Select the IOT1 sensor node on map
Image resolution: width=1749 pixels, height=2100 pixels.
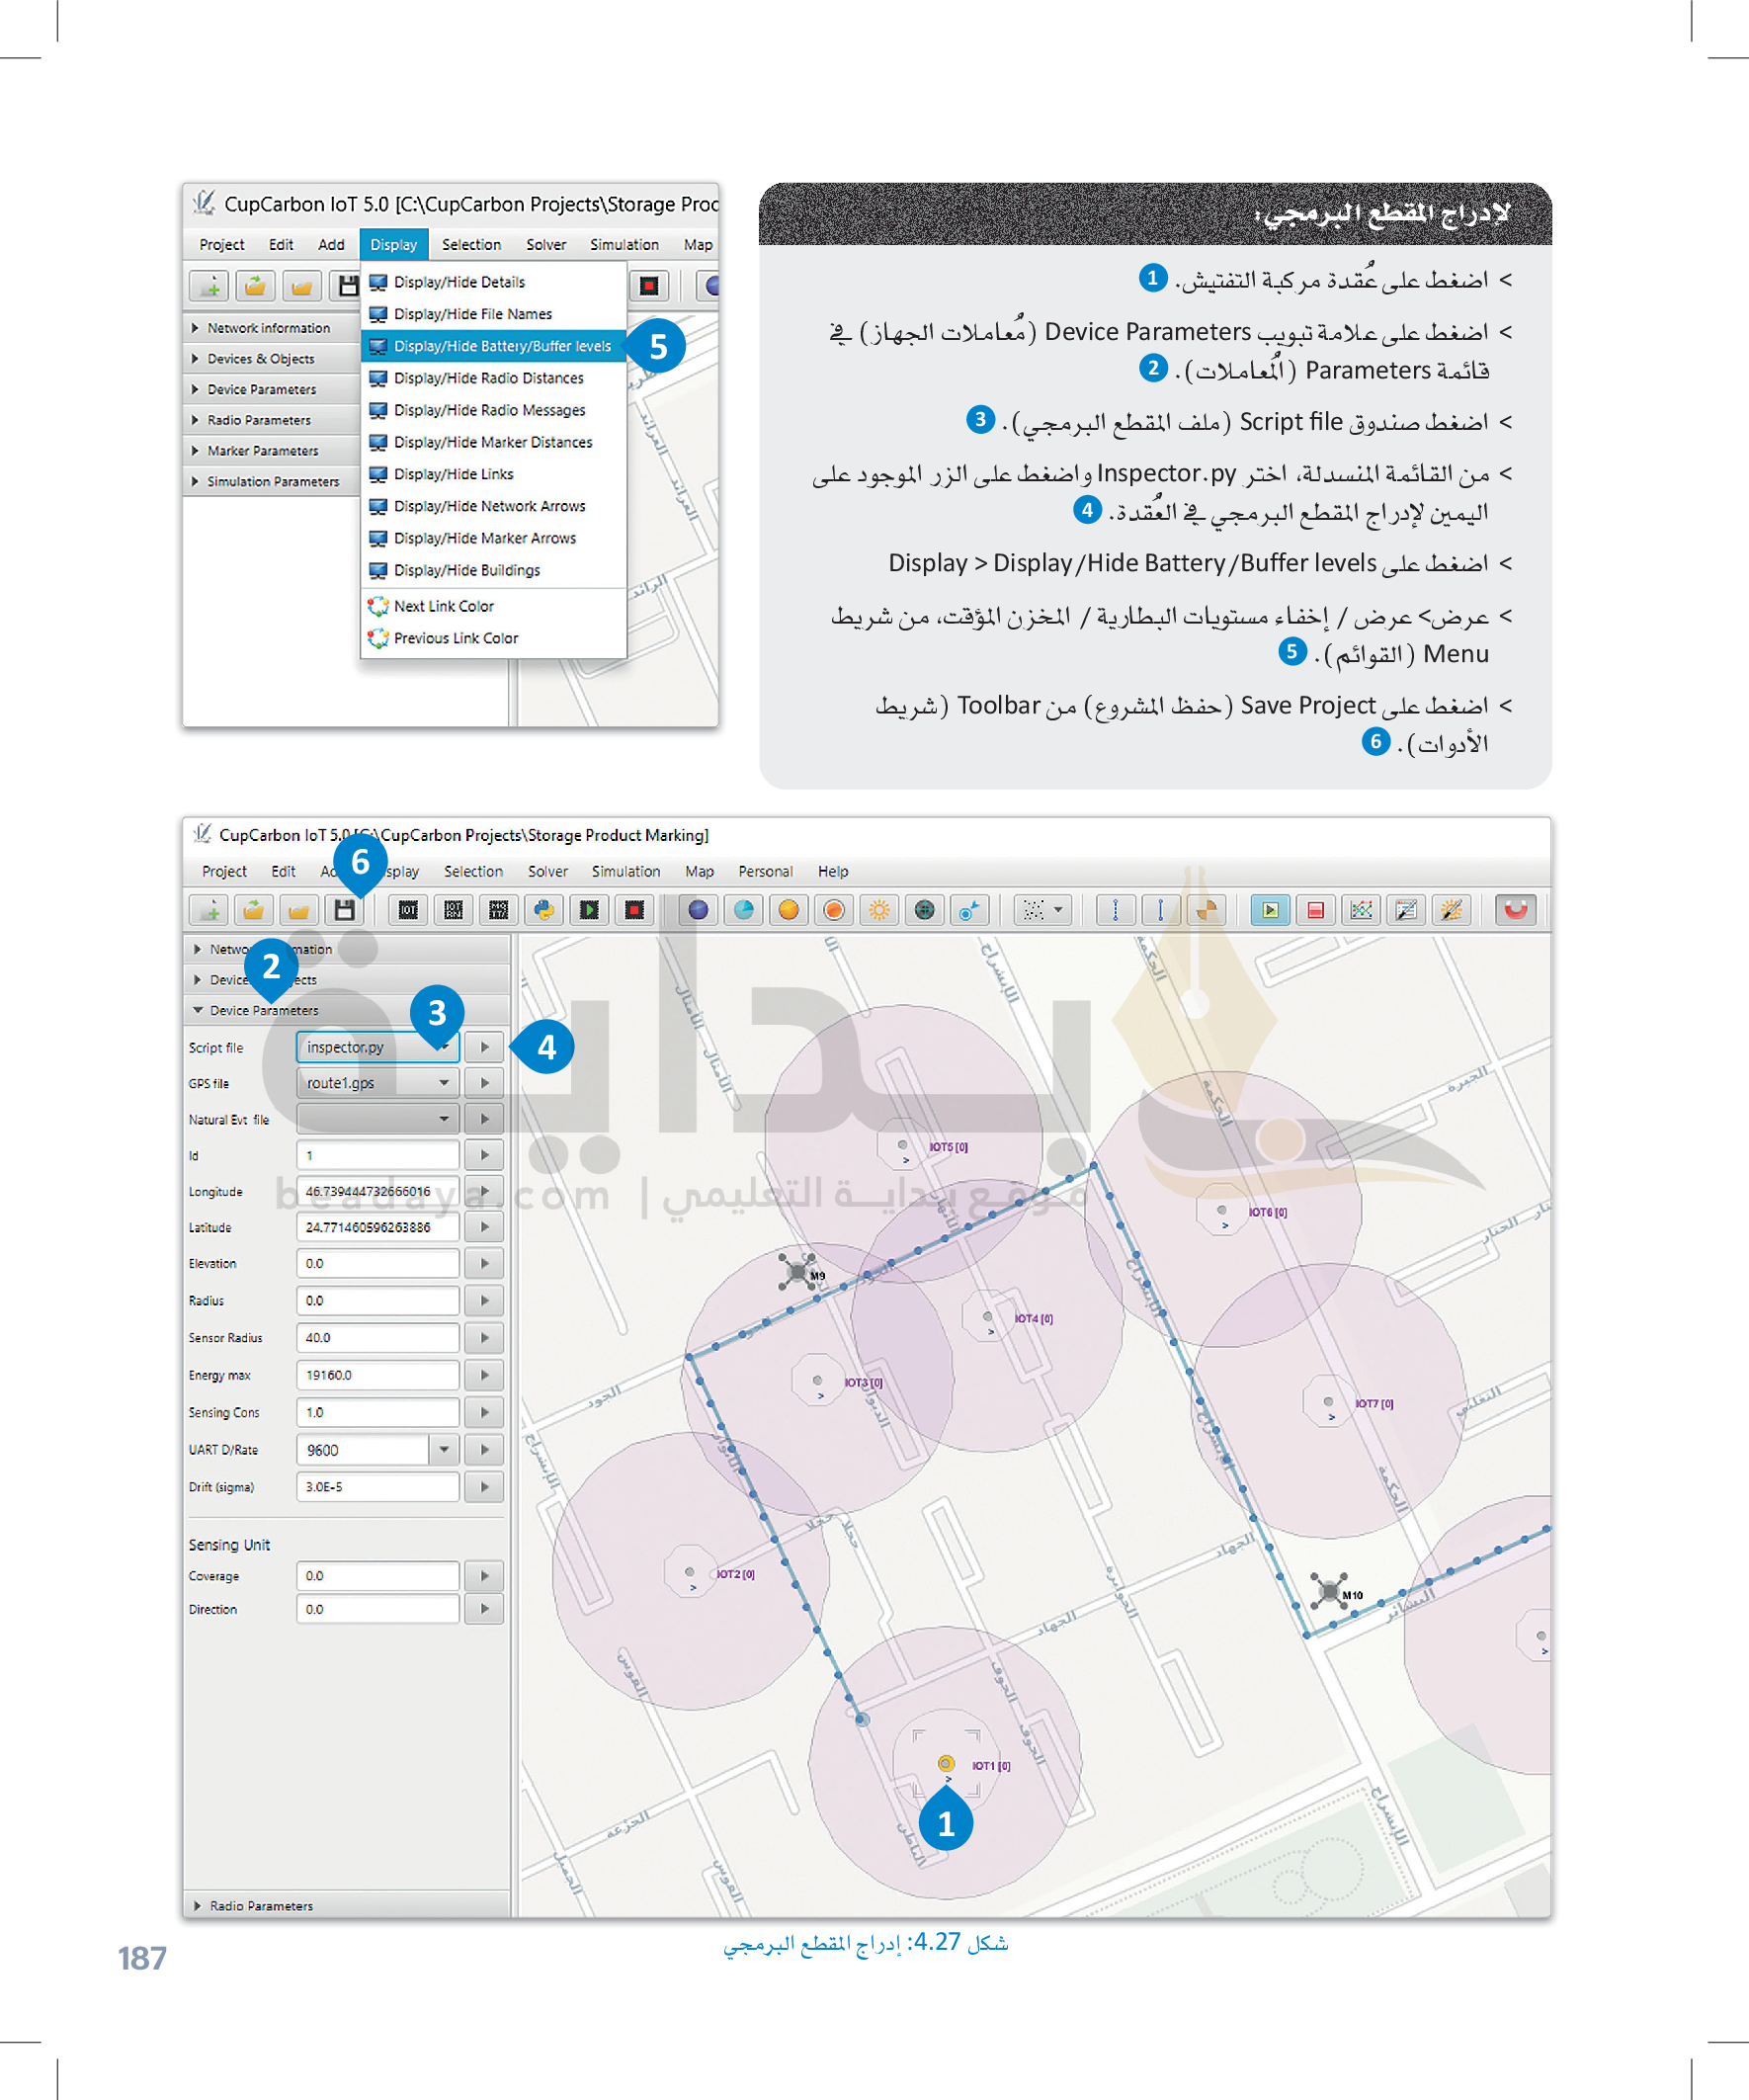click(945, 1763)
